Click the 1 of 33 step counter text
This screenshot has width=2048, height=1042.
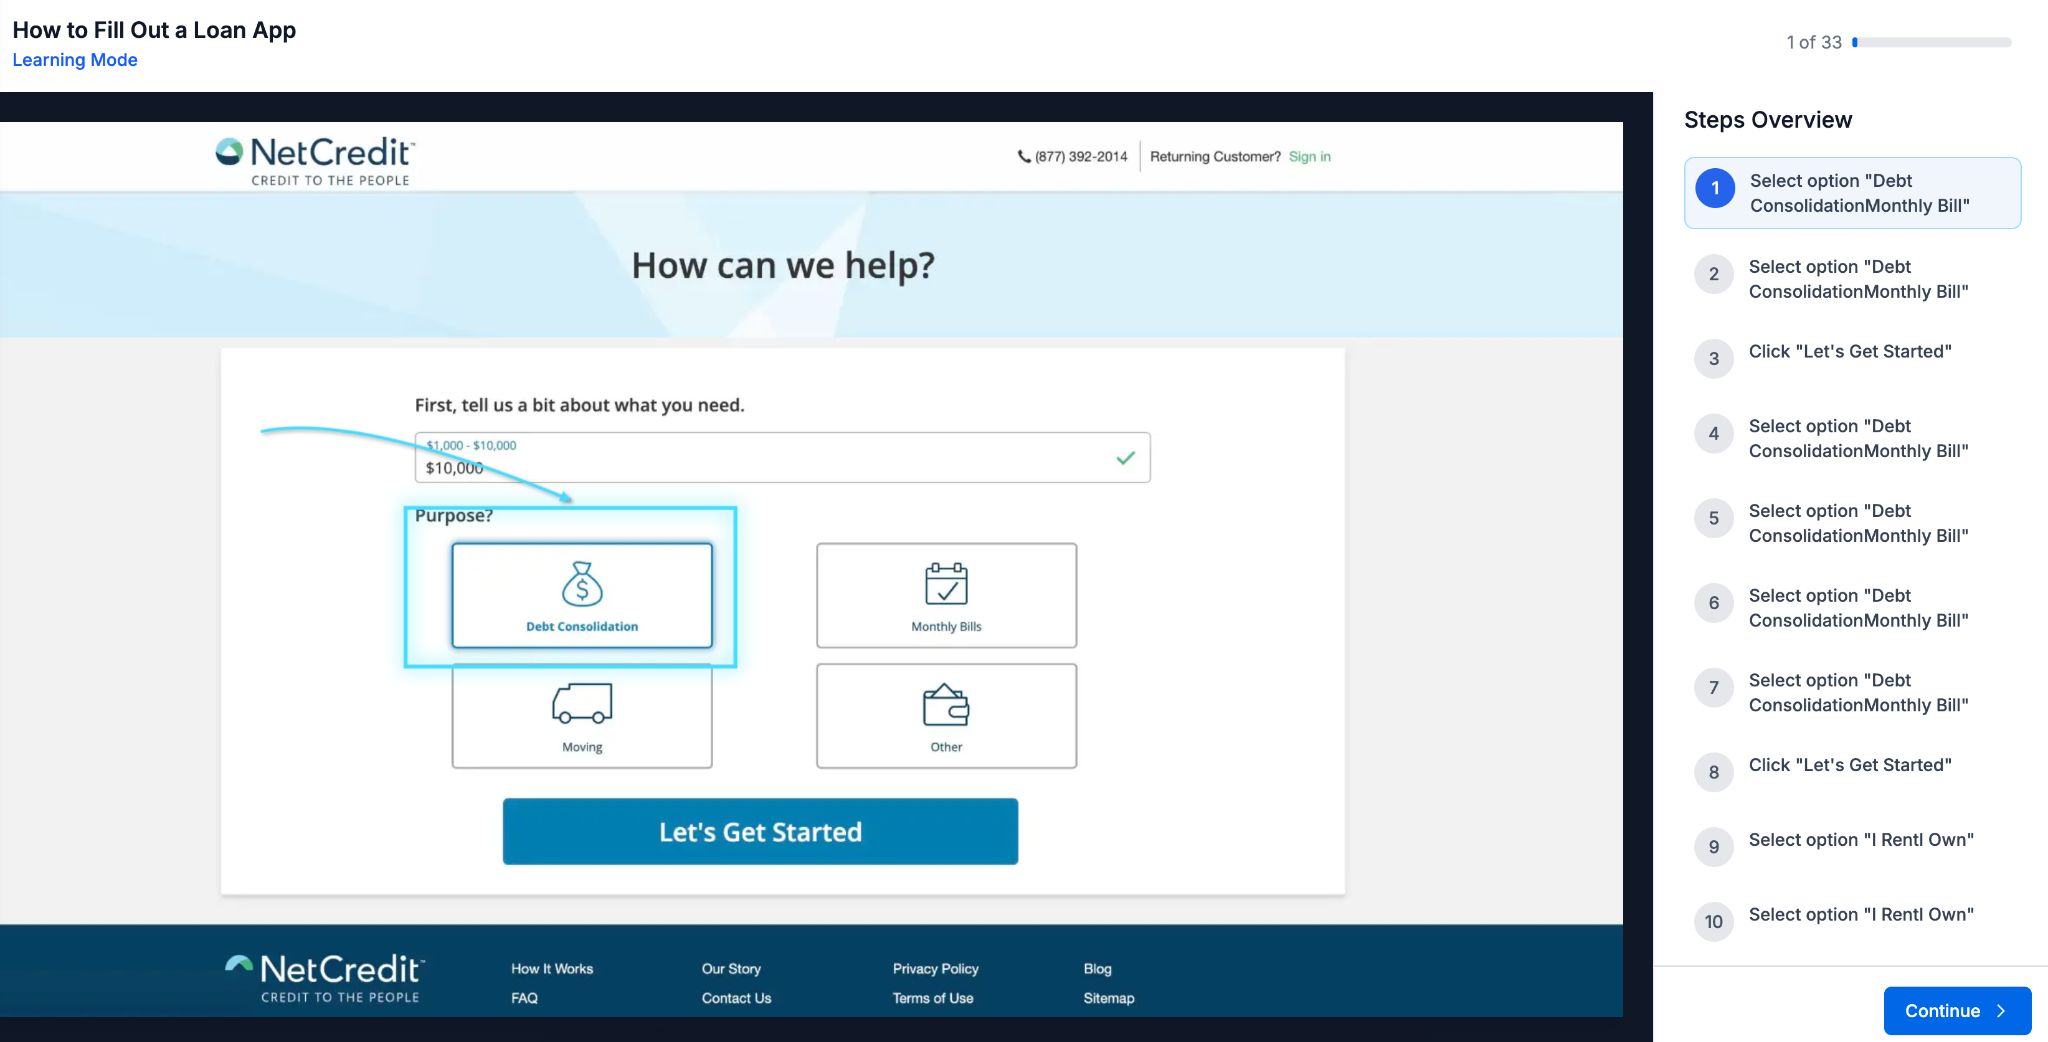click(1814, 42)
